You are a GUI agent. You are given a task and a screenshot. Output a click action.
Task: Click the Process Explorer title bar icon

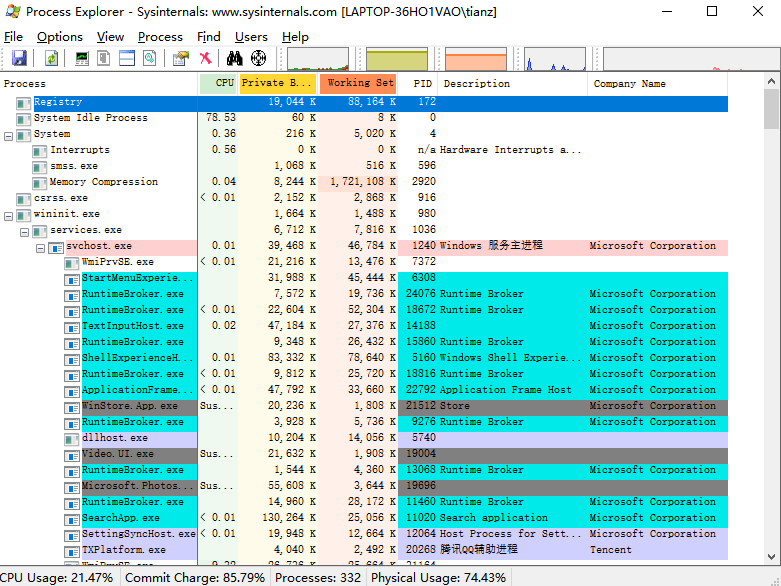(13, 11)
